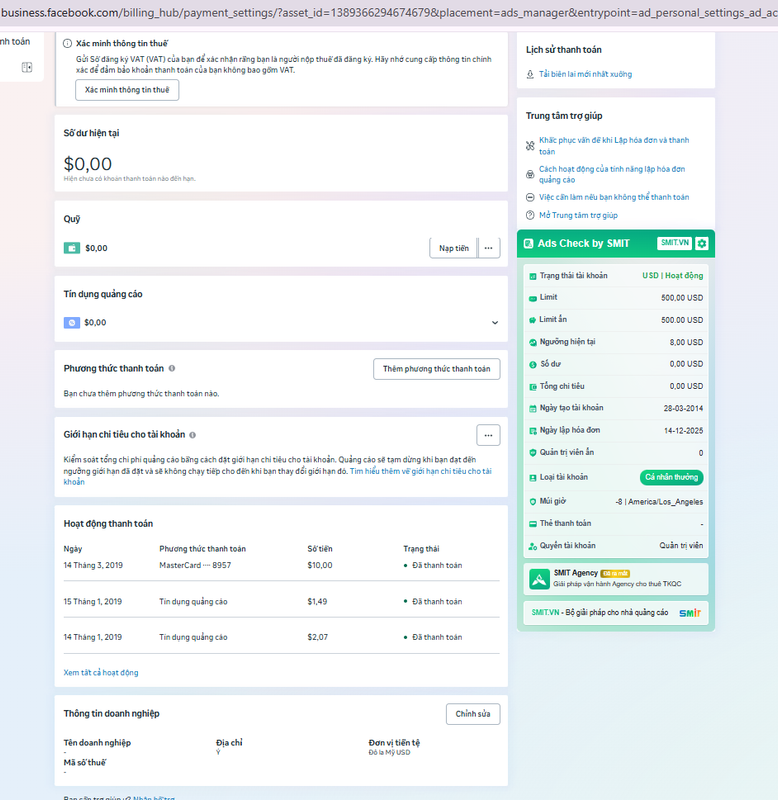The height and width of the screenshot is (800, 778).
Task: Click the Ngày lập hóa đơn icon
Action: click(x=533, y=431)
